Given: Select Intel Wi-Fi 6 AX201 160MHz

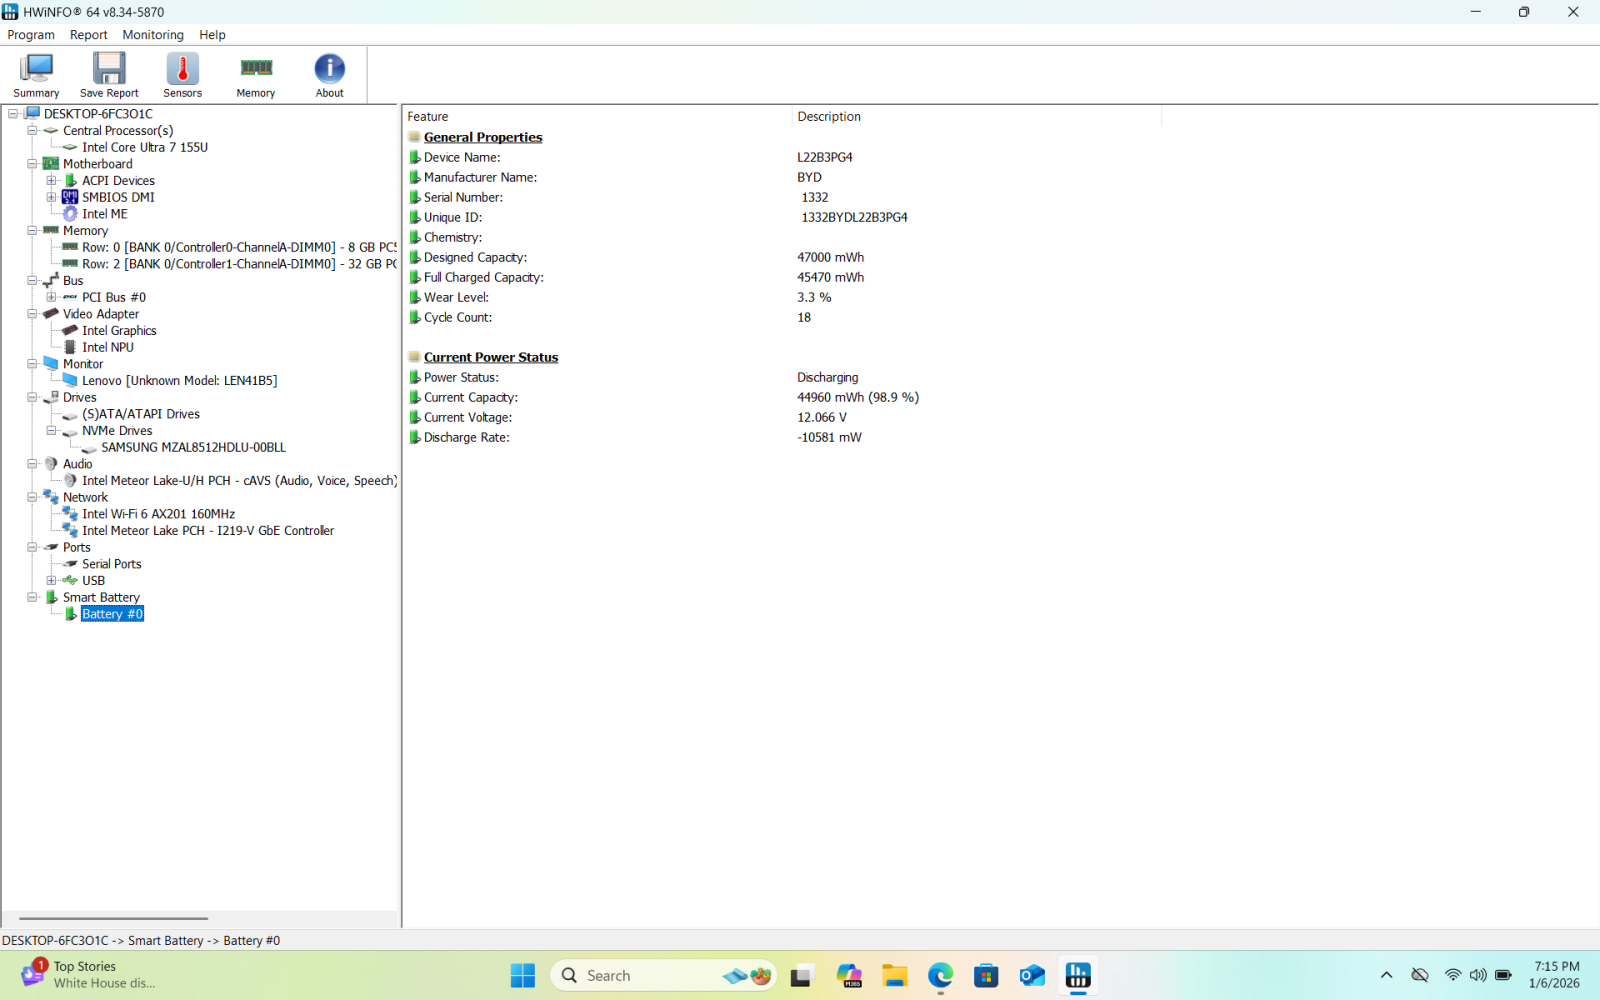Looking at the screenshot, I should click(158, 514).
